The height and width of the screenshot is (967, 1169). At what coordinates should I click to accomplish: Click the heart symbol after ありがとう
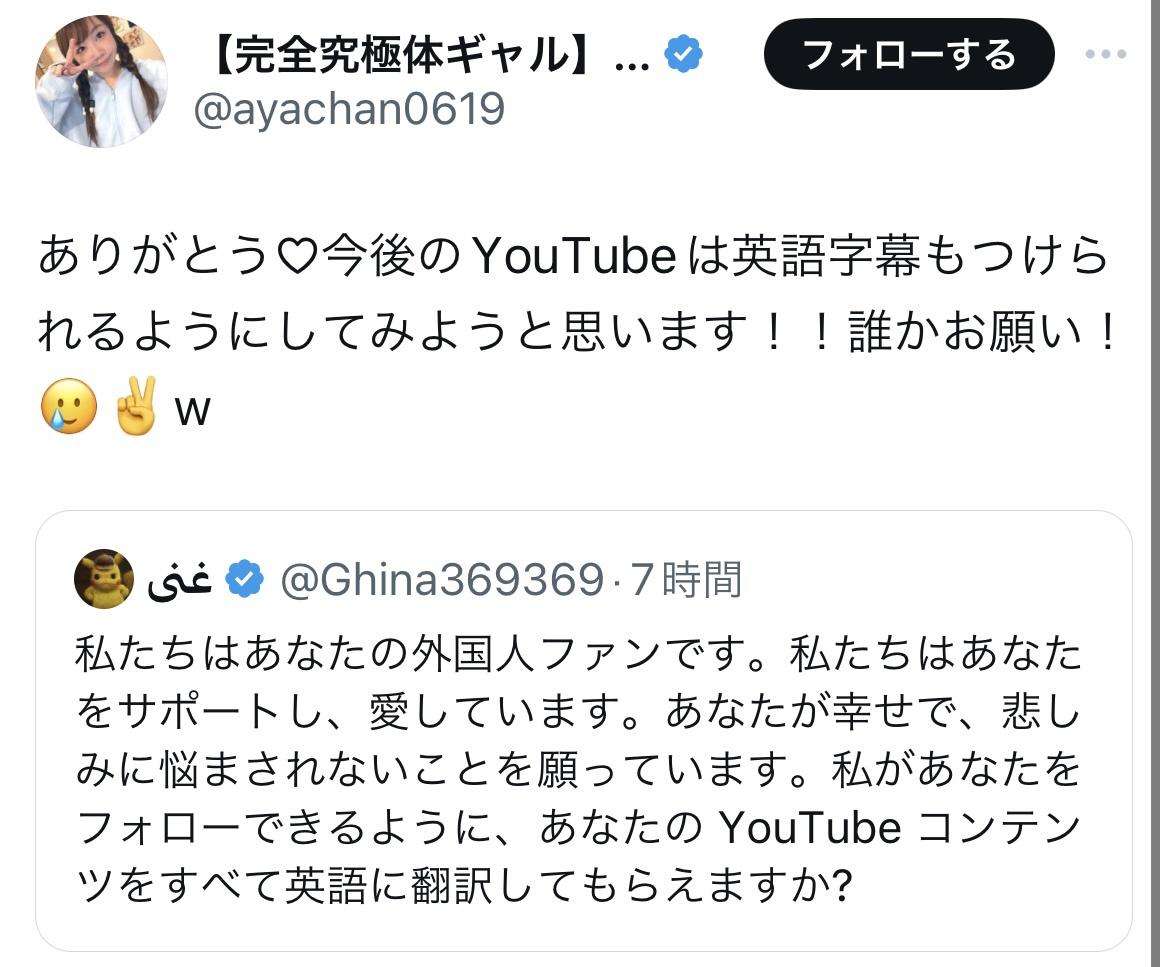click(295, 259)
